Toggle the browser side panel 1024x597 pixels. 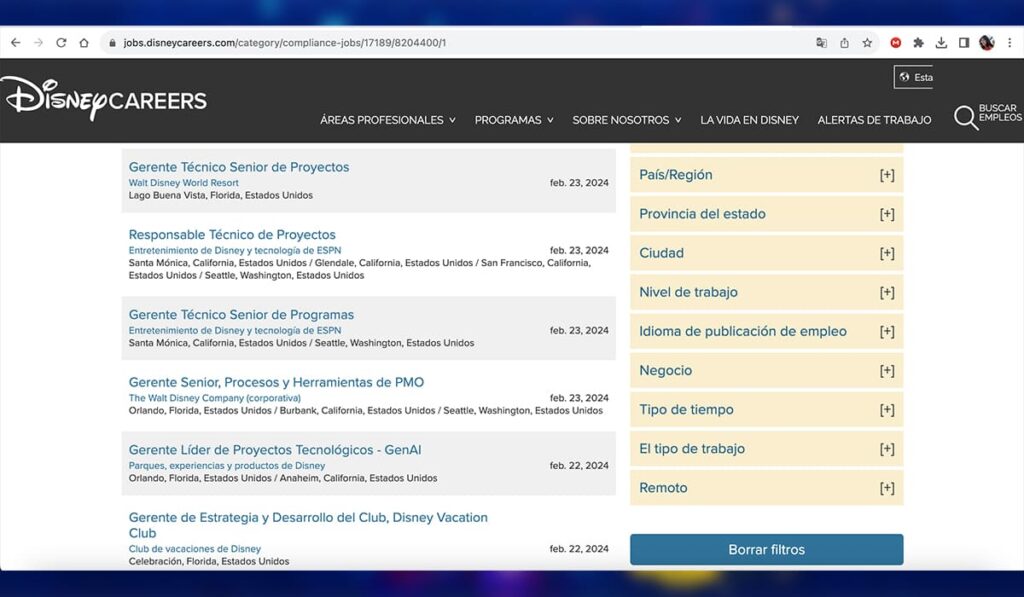(964, 42)
